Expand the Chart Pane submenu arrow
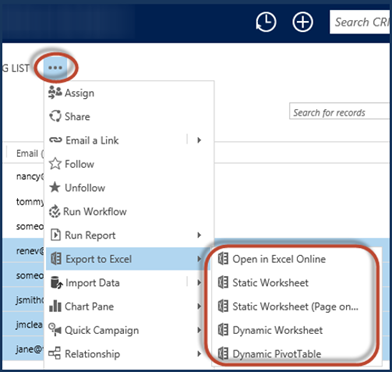 (199, 307)
